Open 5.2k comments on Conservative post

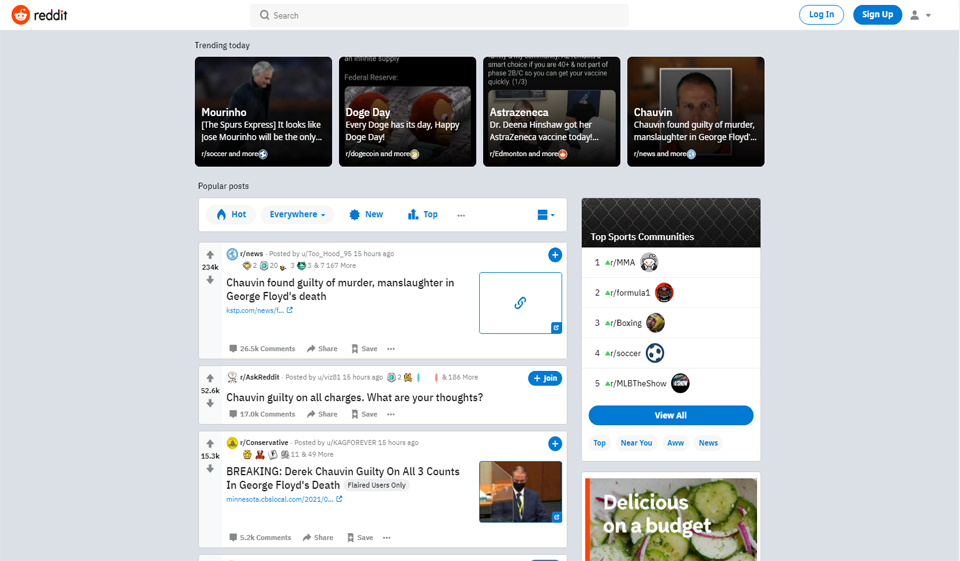point(260,537)
